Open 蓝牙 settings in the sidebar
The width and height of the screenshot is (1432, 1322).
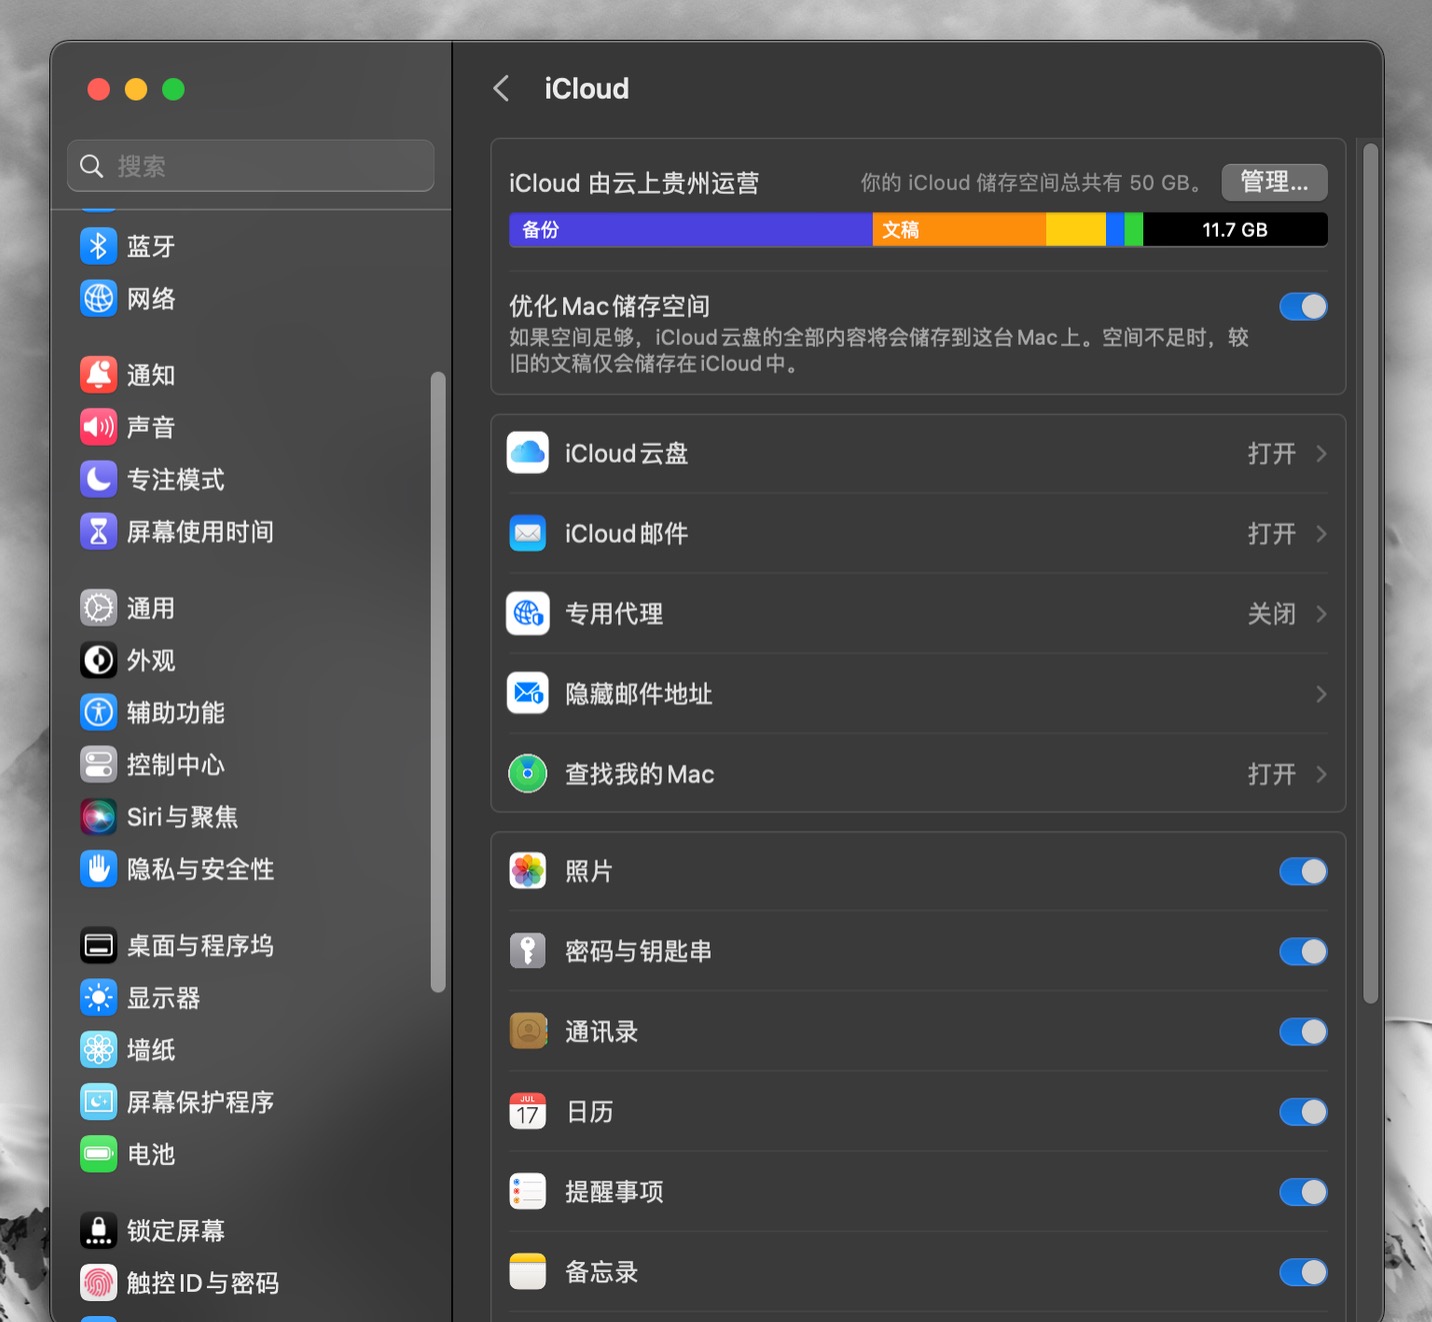(x=151, y=245)
